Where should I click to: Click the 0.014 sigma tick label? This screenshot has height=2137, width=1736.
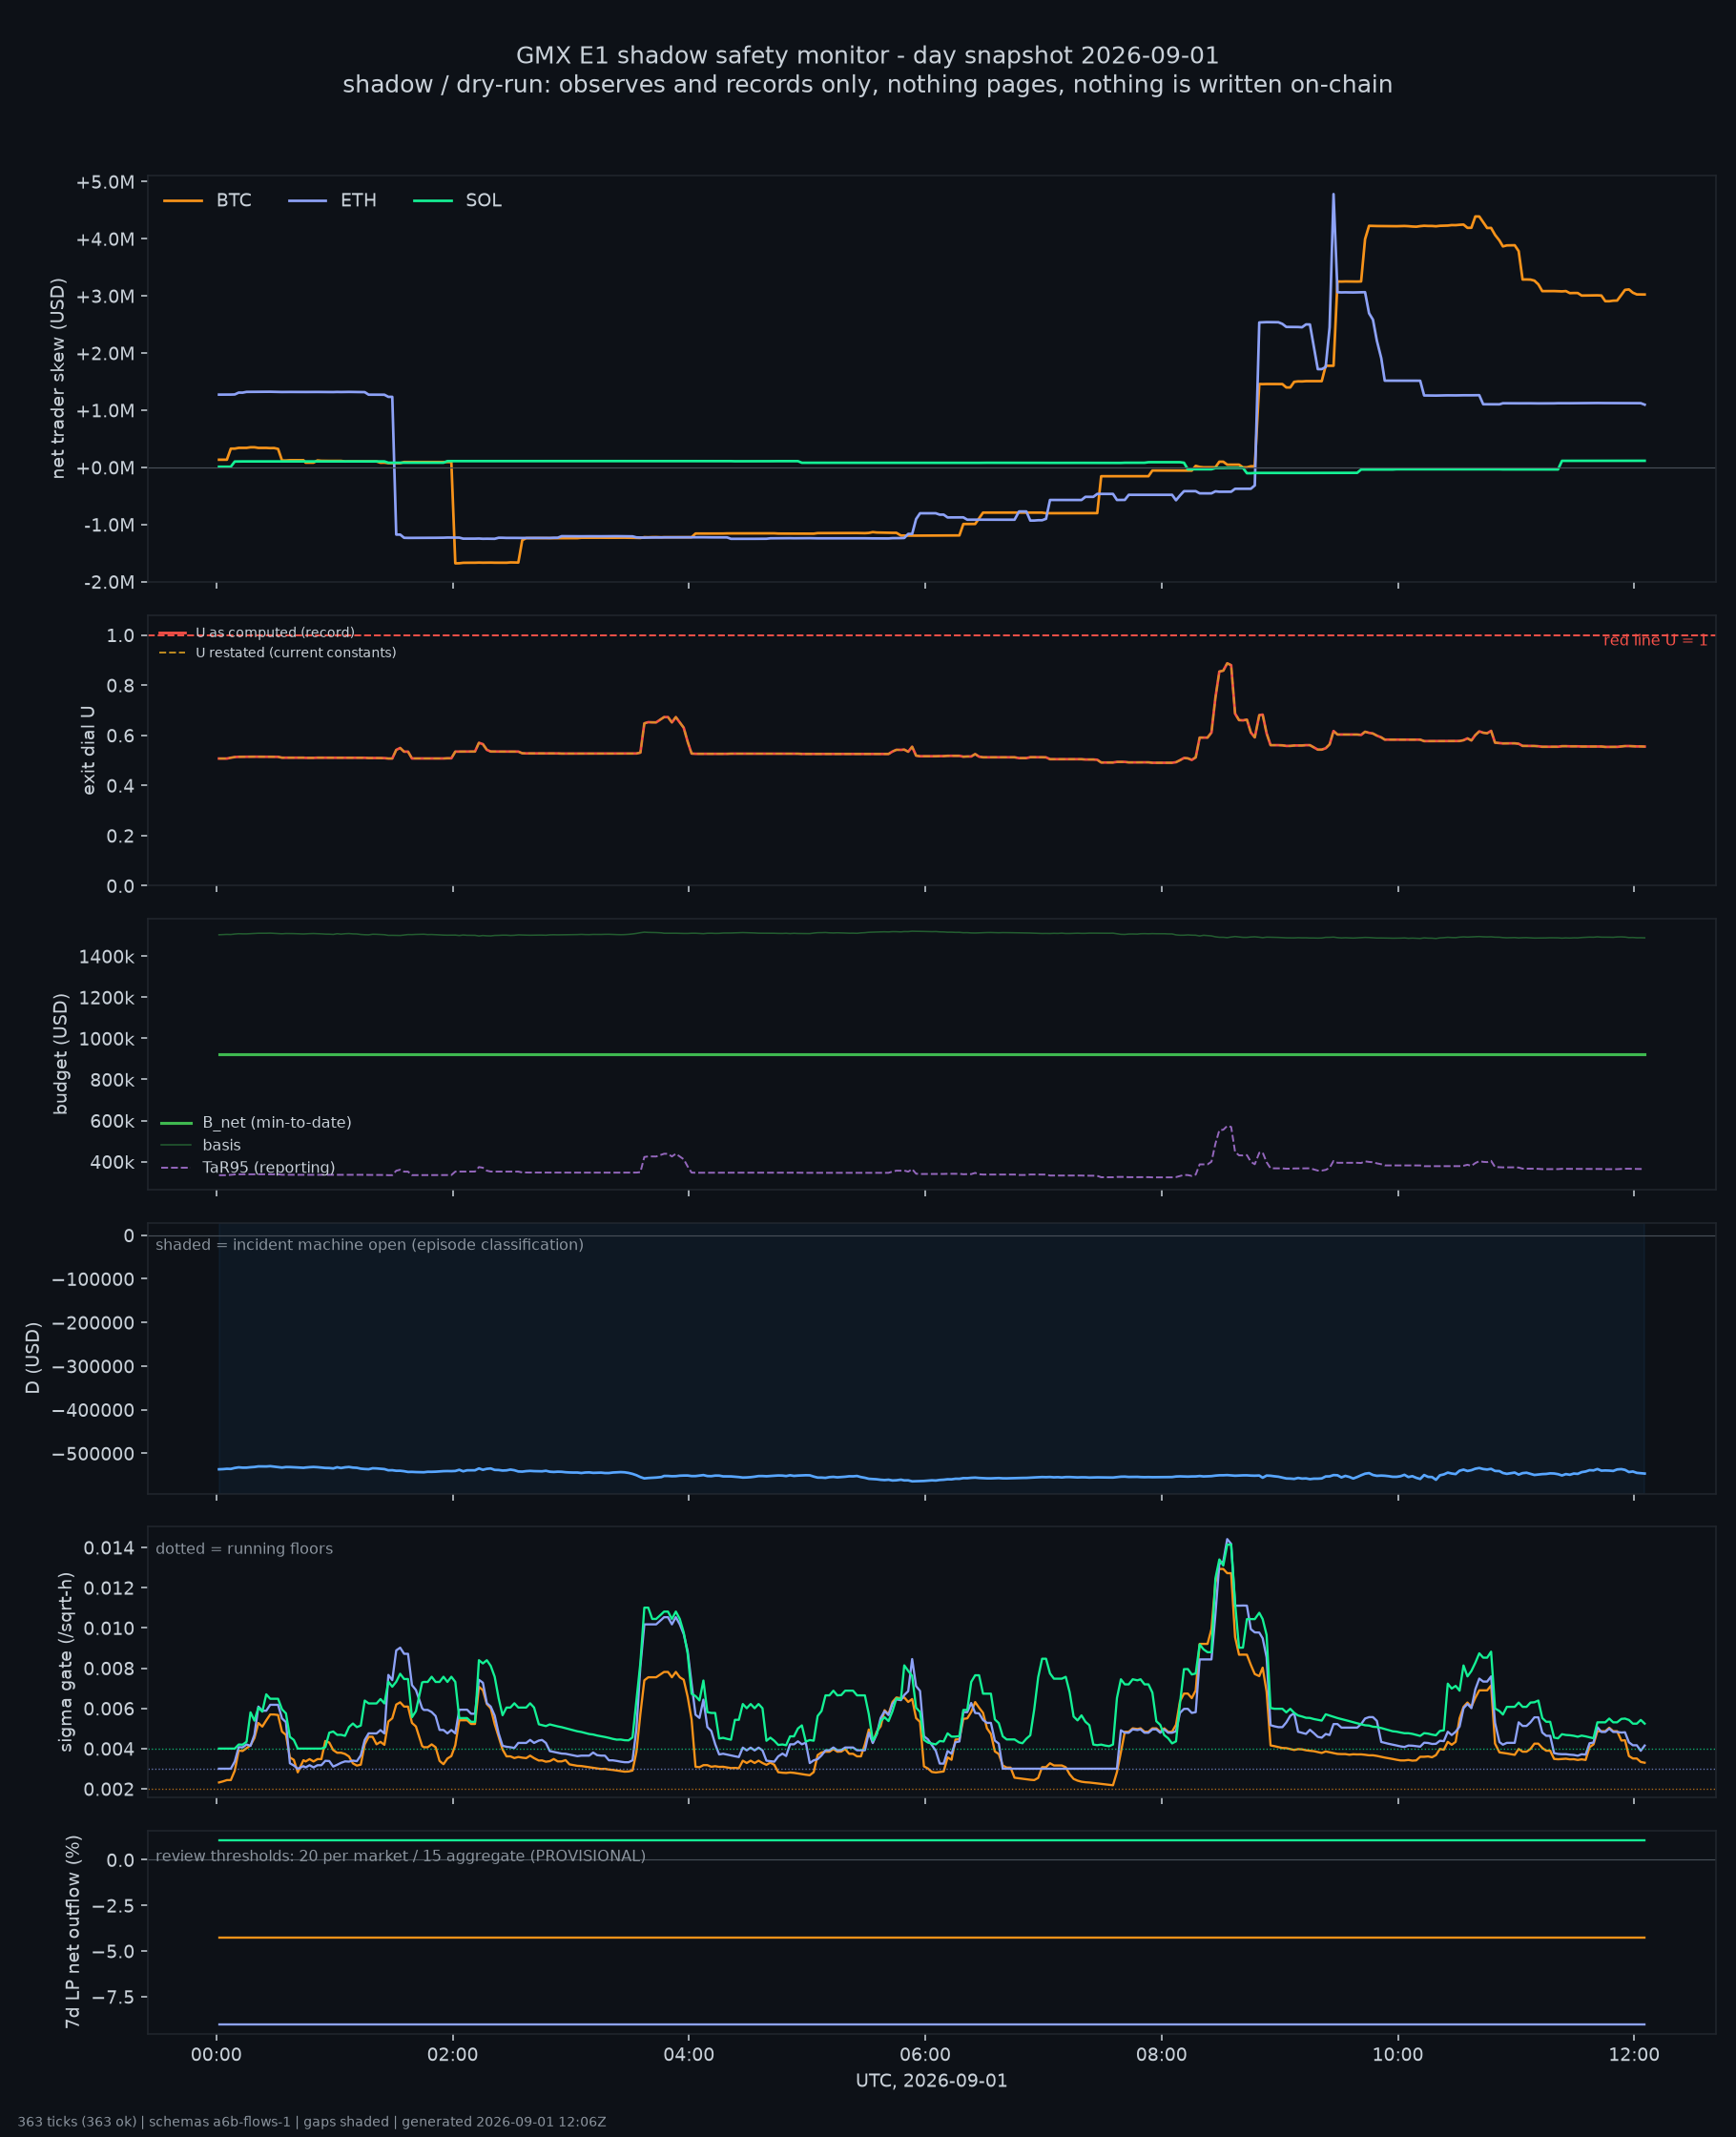coord(108,1548)
